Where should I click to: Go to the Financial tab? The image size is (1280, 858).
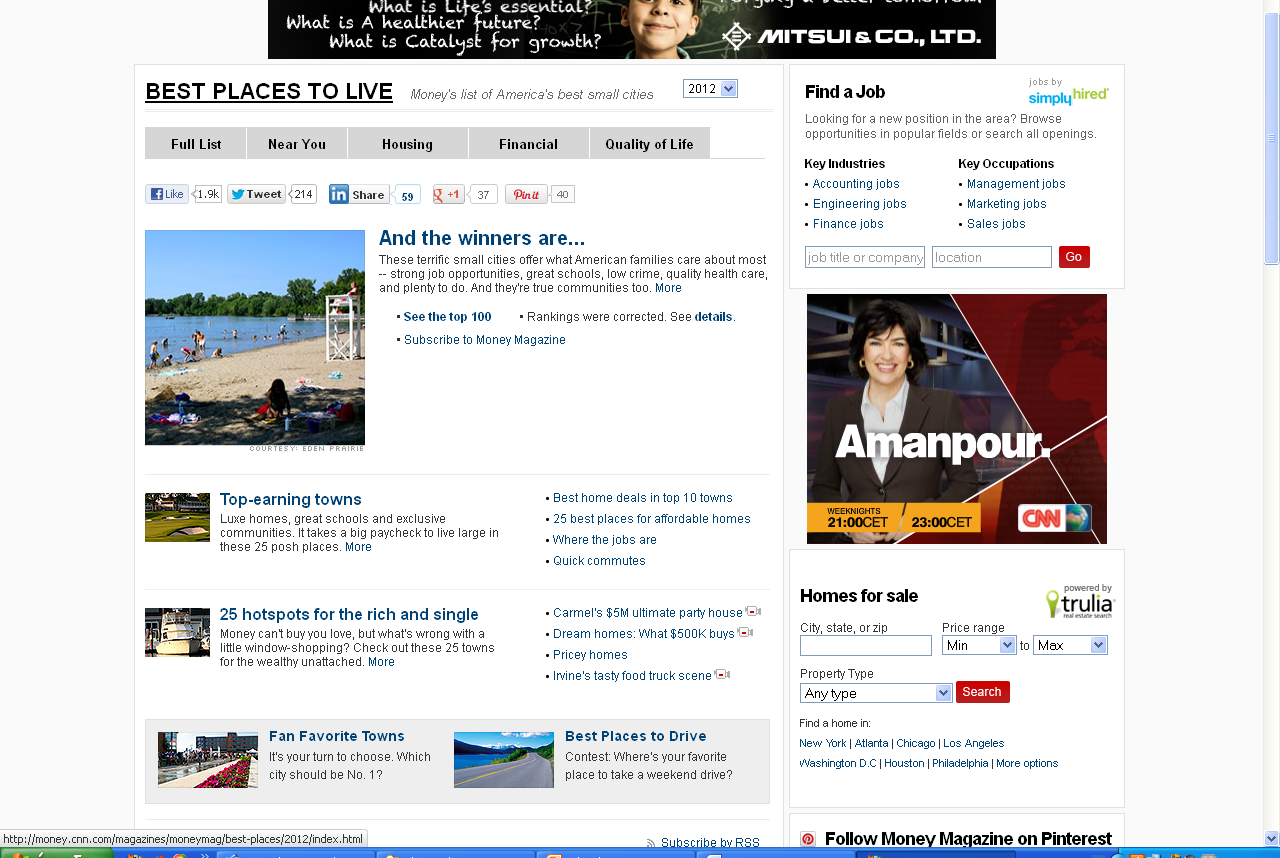528,143
